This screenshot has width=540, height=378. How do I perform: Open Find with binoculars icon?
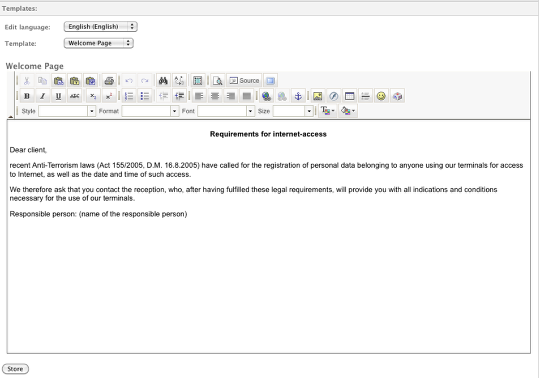(163, 81)
